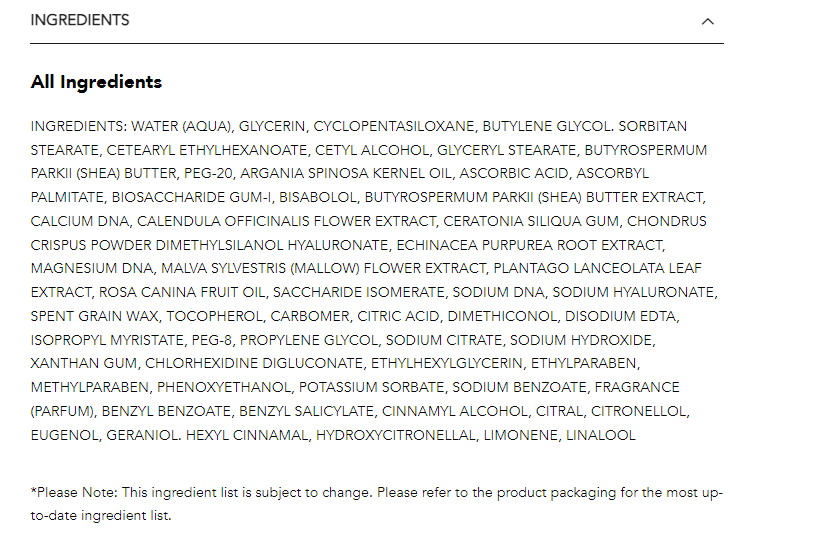
Task: Click the word TOCOPHEROL
Action: pos(214,316)
